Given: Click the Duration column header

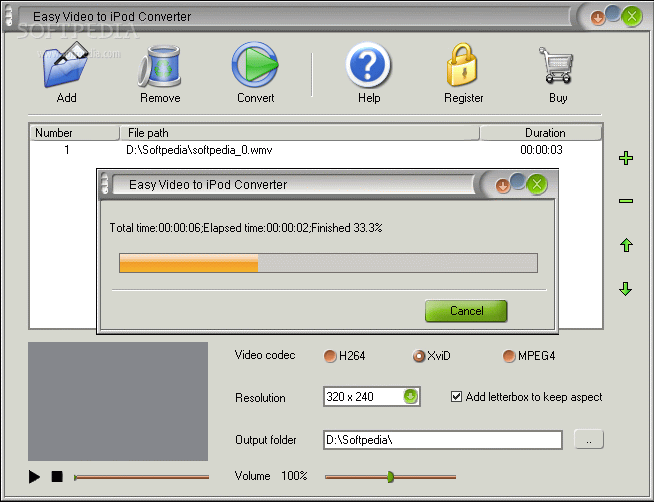Looking at the screenshot, I should pos(541,133).
